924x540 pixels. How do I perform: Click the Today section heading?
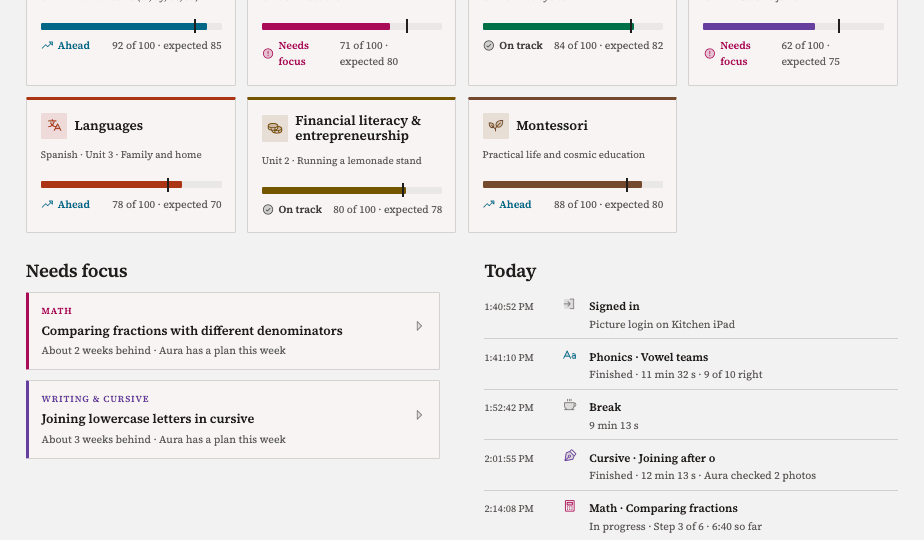pyautogui.click(x=510, y=271)
